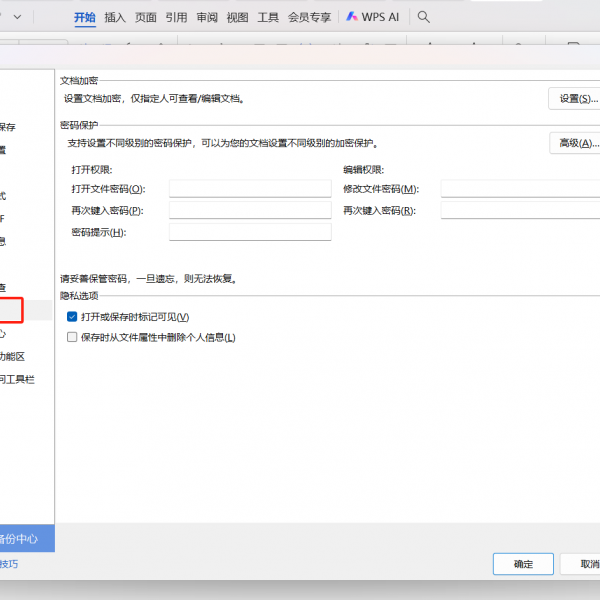Screen dimensions: 600x600
Task: Toggle 打开或保存时标记可见 checkbox
Action: (72, 317)
